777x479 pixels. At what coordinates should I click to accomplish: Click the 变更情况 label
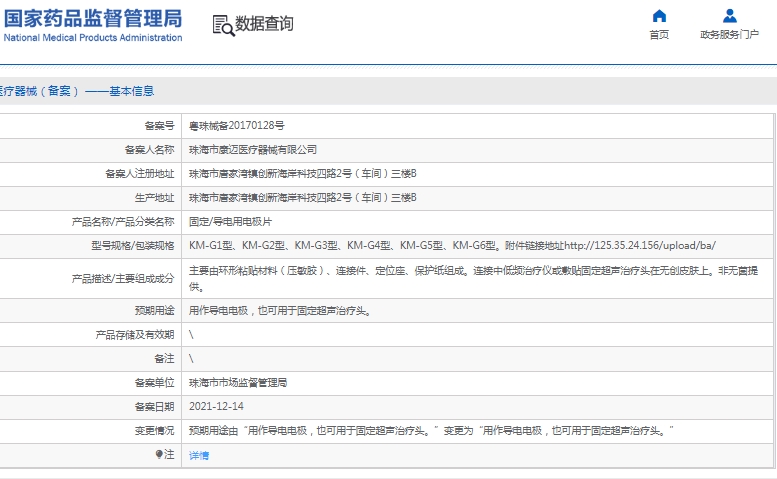tap(155, 431)
